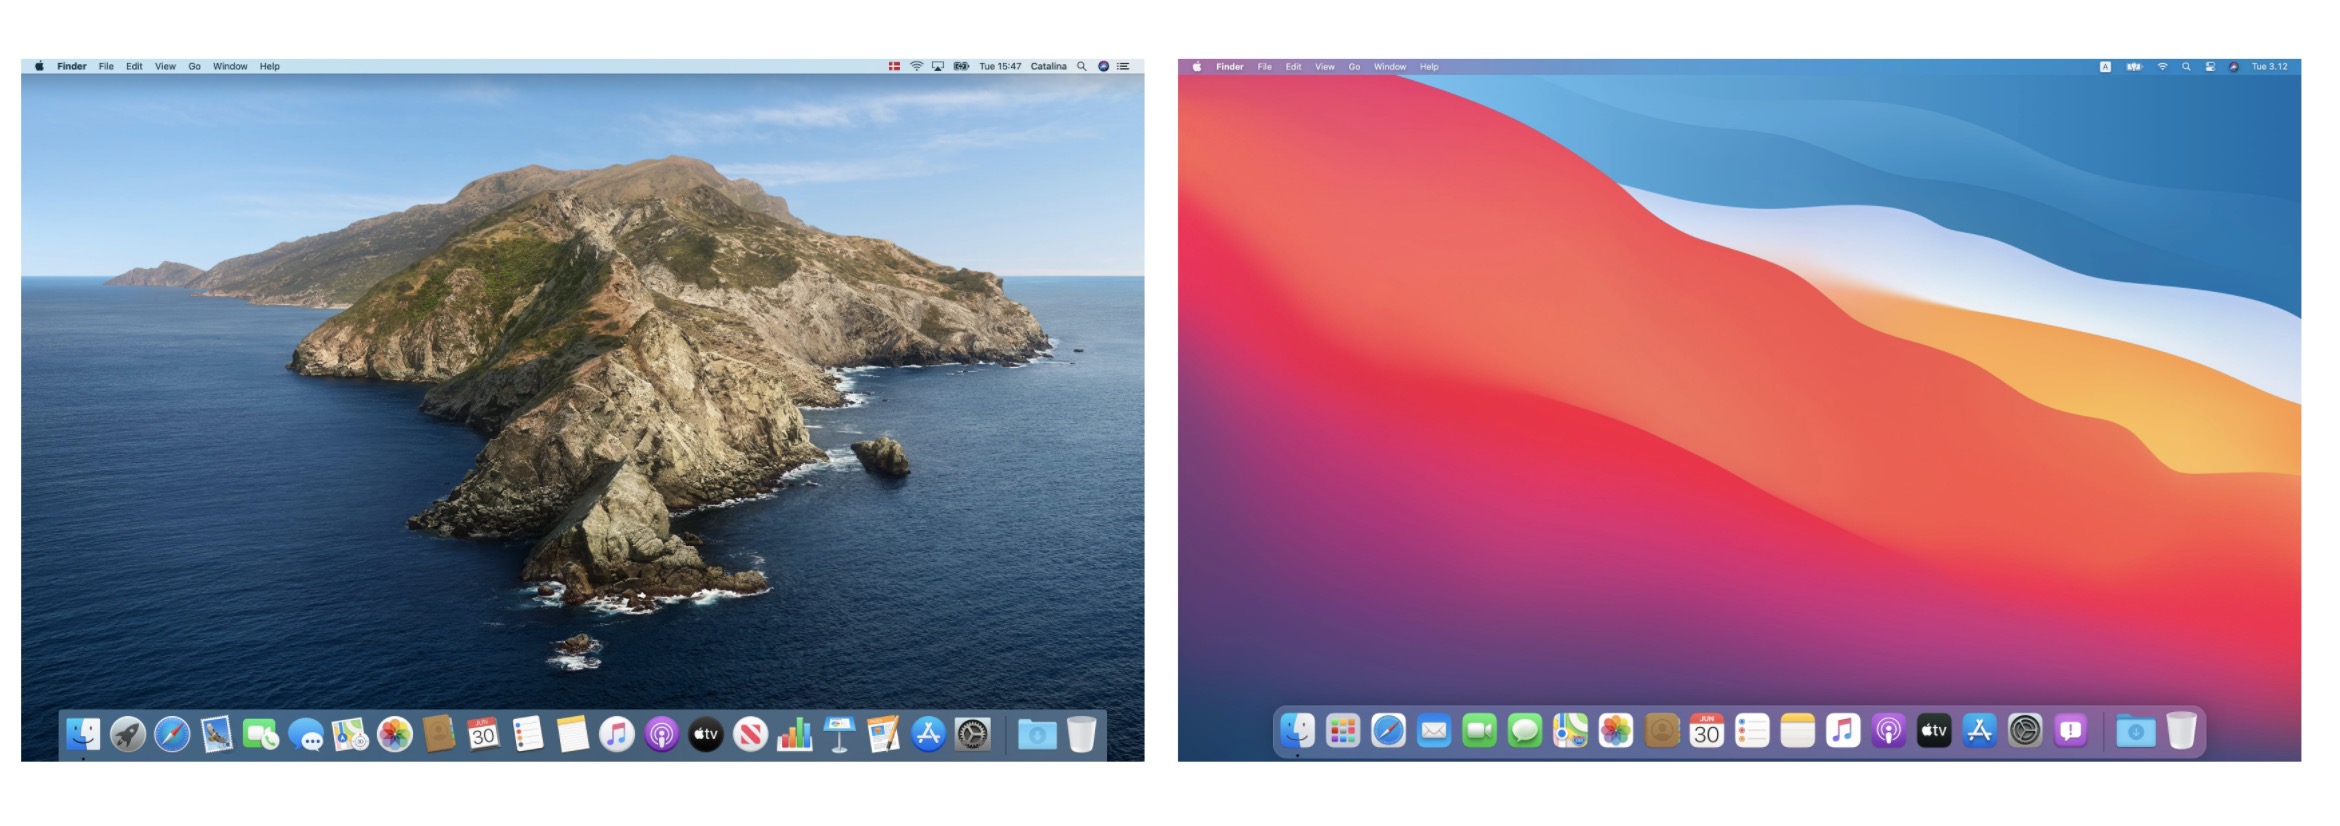Screen dimensions: 2340x826
Task: Open Trash in the Big Sur dock
Action: pyautogui.click(x=2181, y=731)
